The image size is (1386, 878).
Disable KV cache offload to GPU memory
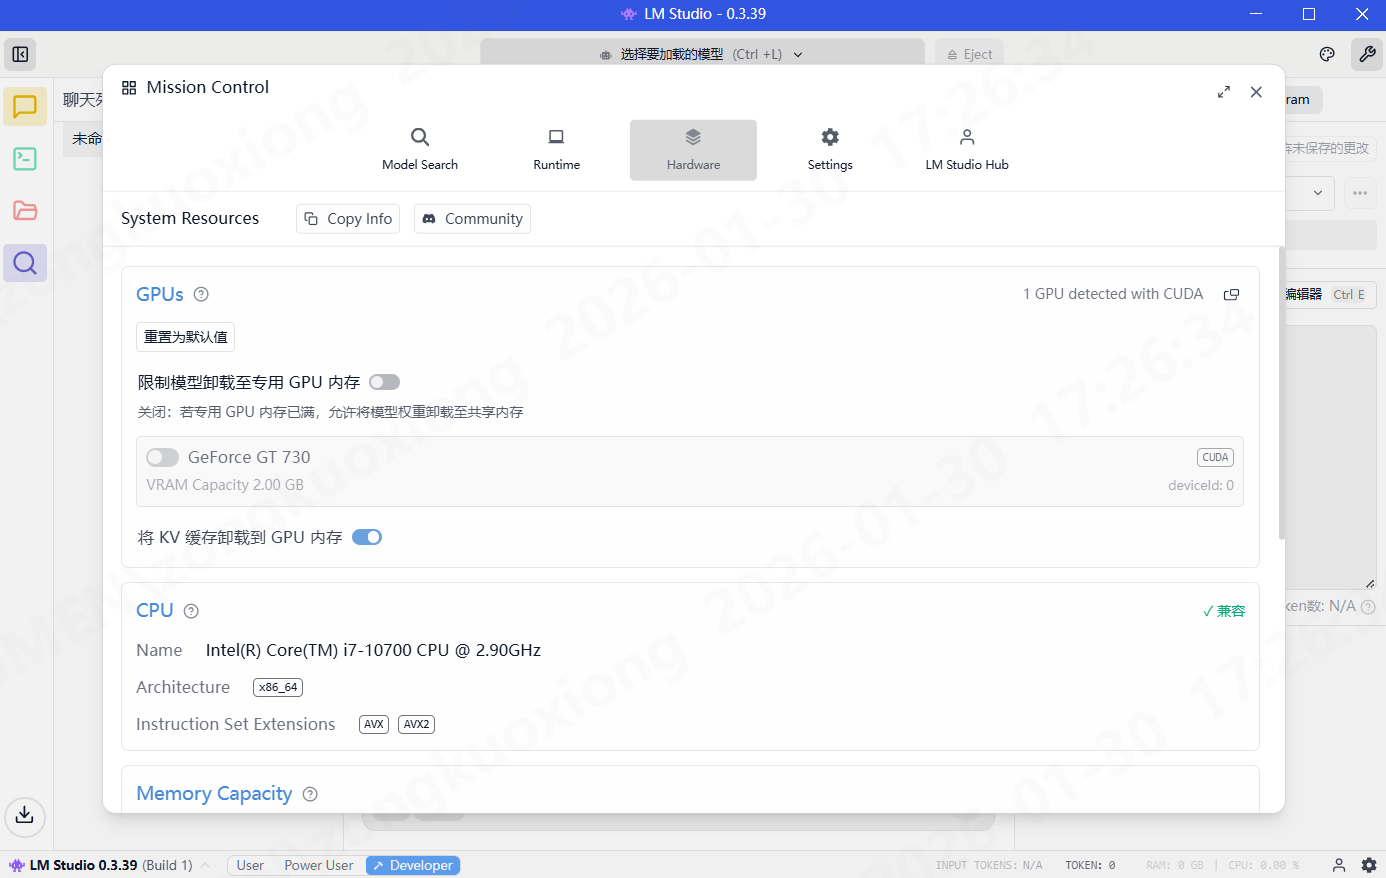pyautogui.click(x=367, y=537)
